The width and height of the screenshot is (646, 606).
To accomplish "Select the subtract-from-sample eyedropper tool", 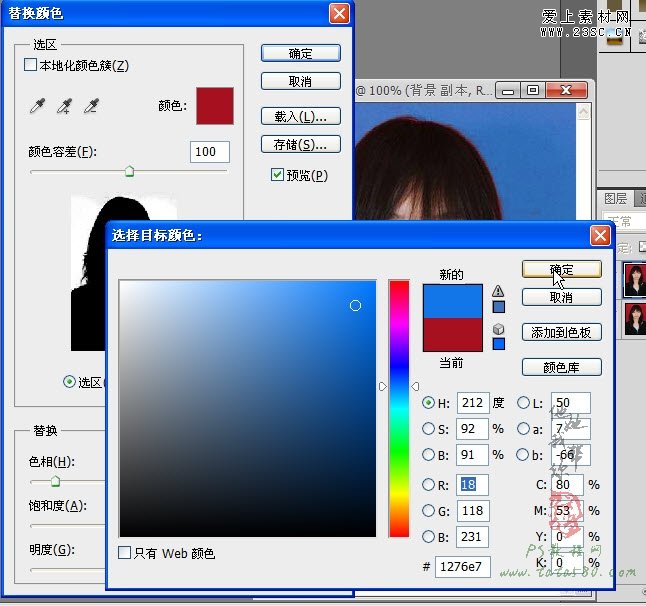I will pyautogui.click(x=91, y=105).
